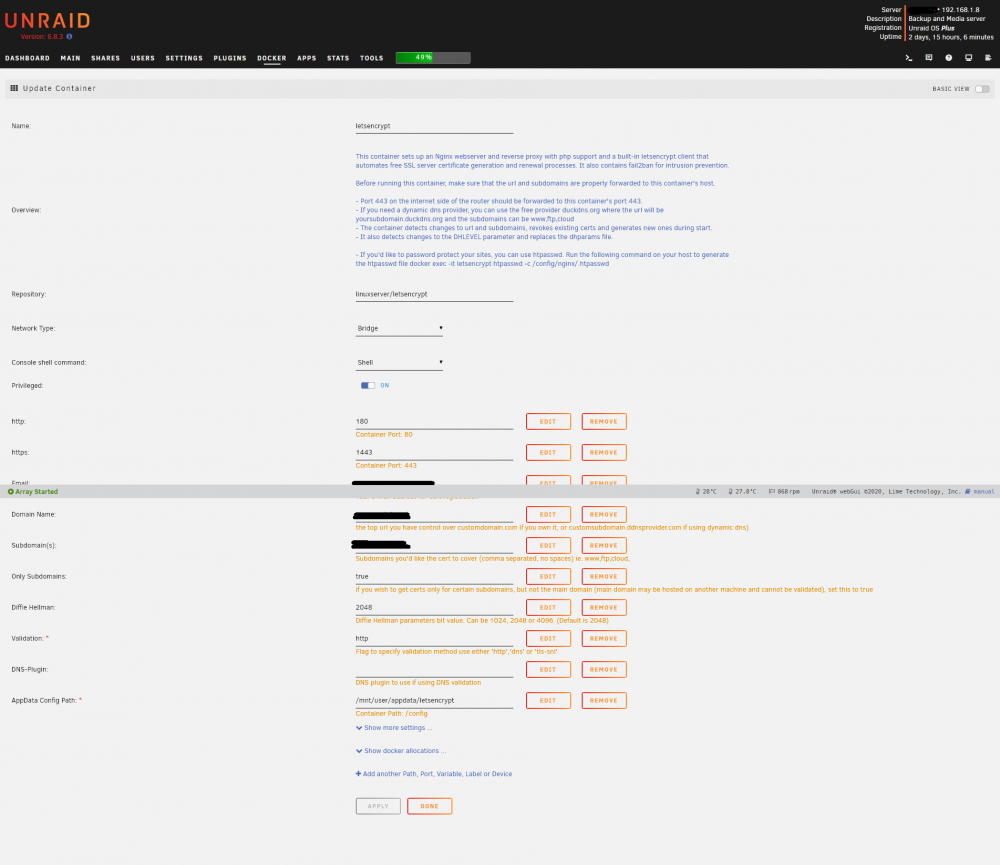Go to the Dashboard menu
The height and width of the screenshot is (865, 1000).
click(x=27, y=58)
